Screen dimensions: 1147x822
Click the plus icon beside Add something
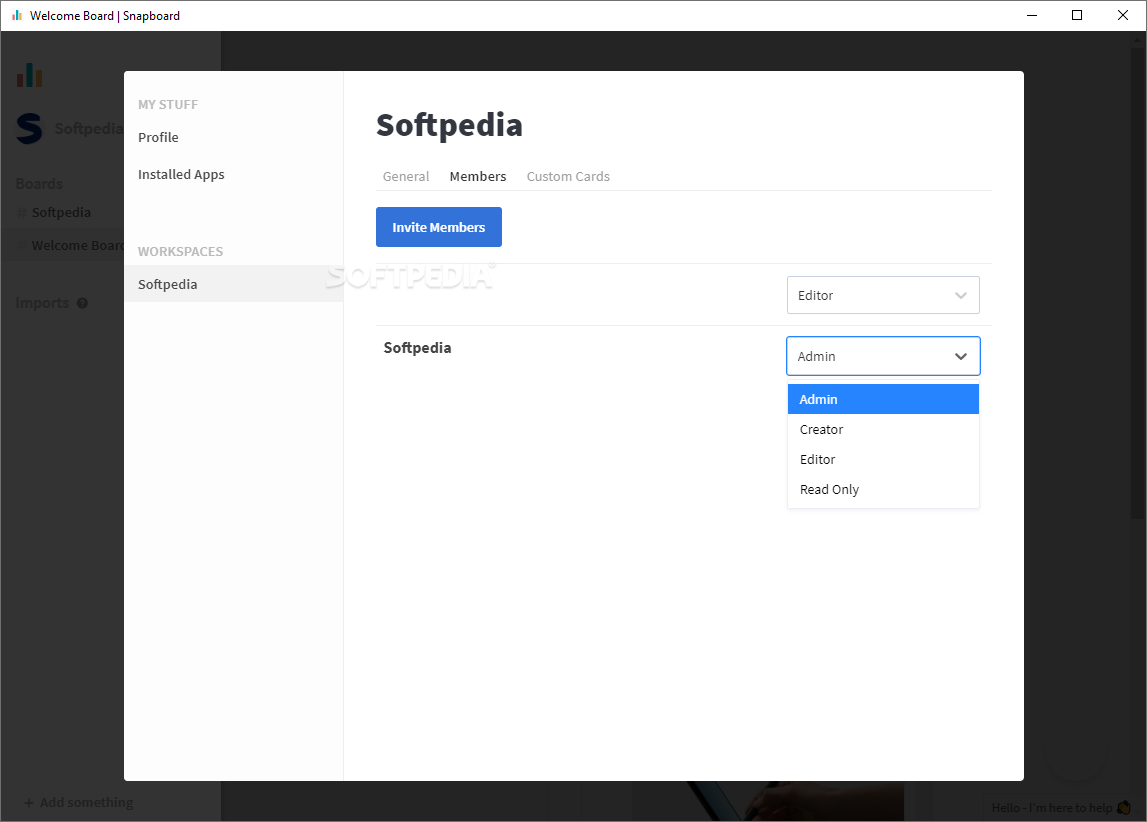[x=29, y=803]
